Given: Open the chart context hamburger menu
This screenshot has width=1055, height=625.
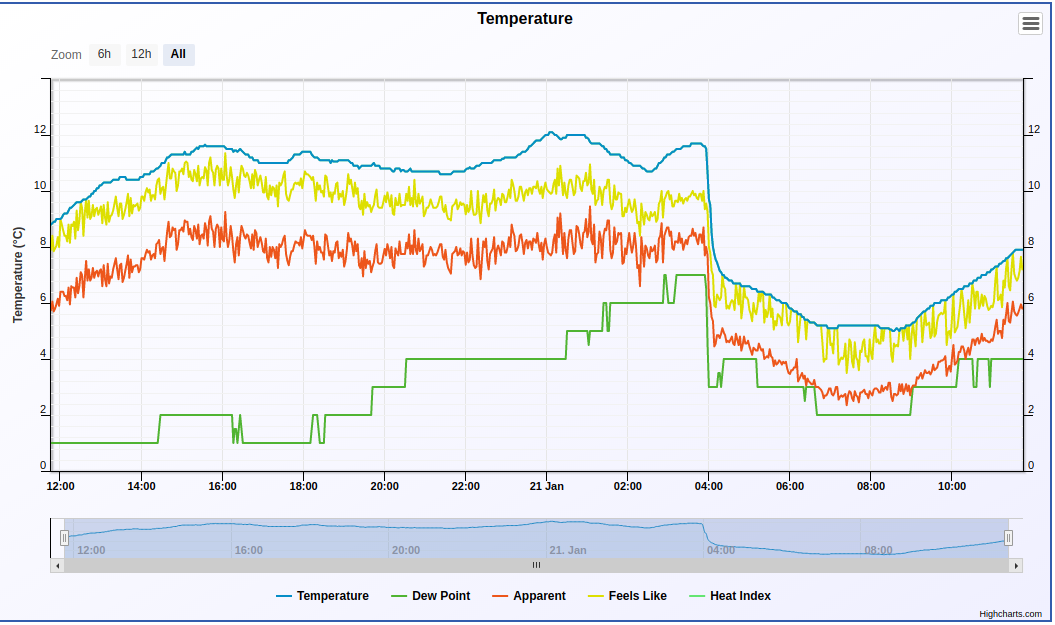Looking at the screenshot, I should tap(1030, 23).
